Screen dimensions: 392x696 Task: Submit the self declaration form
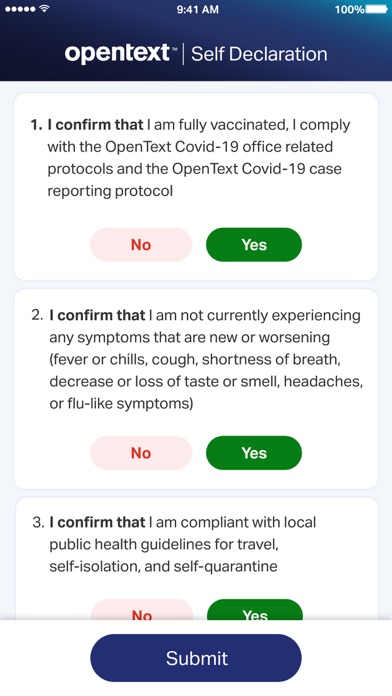196,658
